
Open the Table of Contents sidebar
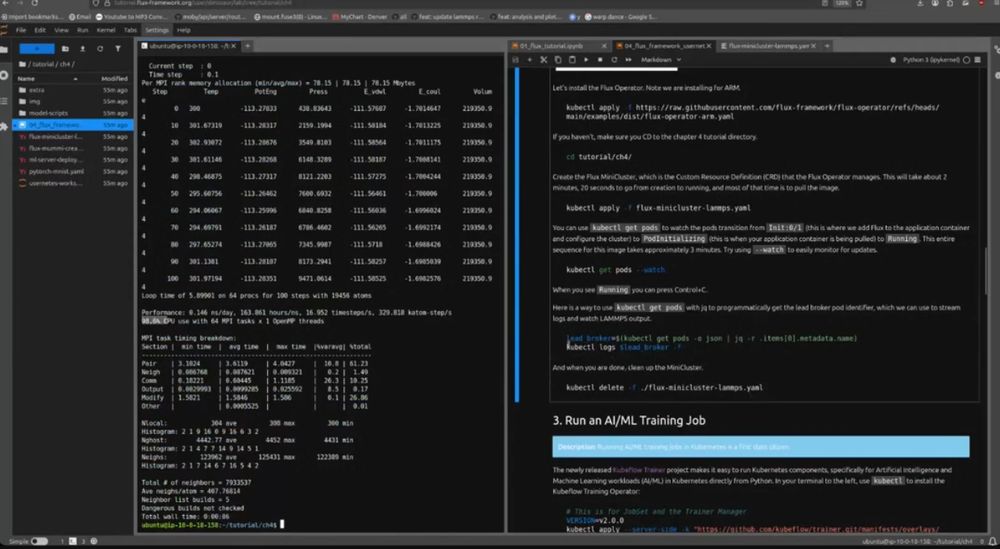click(x=4, y=101)
